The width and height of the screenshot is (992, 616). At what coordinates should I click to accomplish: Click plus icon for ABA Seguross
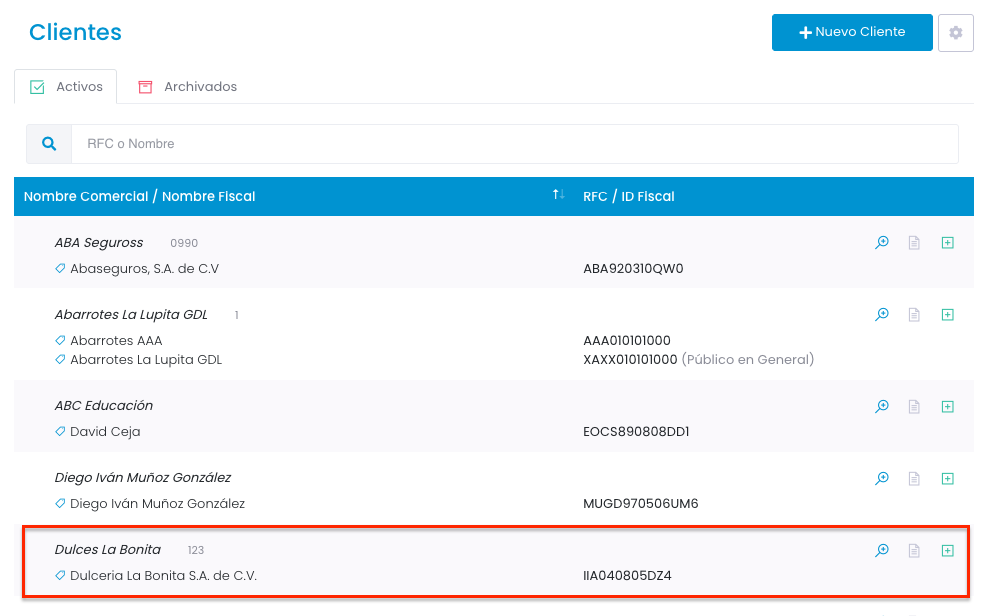(947, 242)
